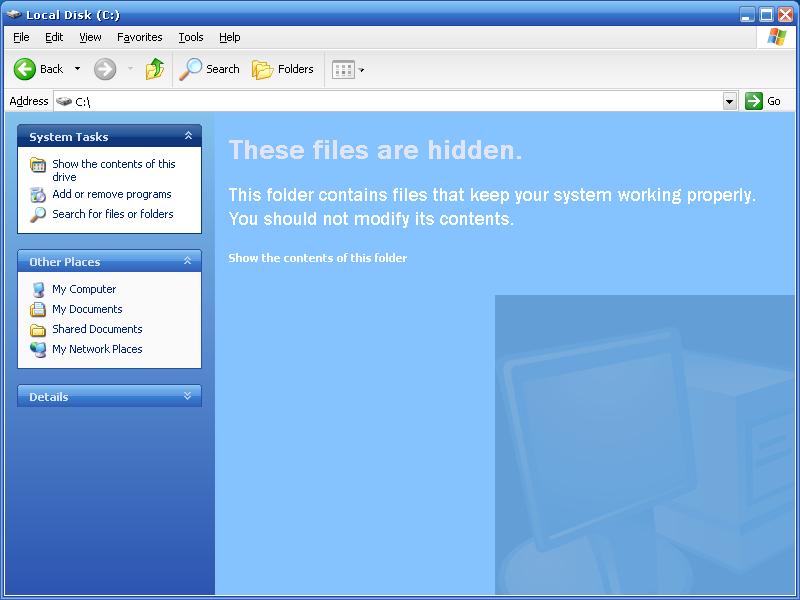
Task: Open the Tools menu
Action: point(191,37)
